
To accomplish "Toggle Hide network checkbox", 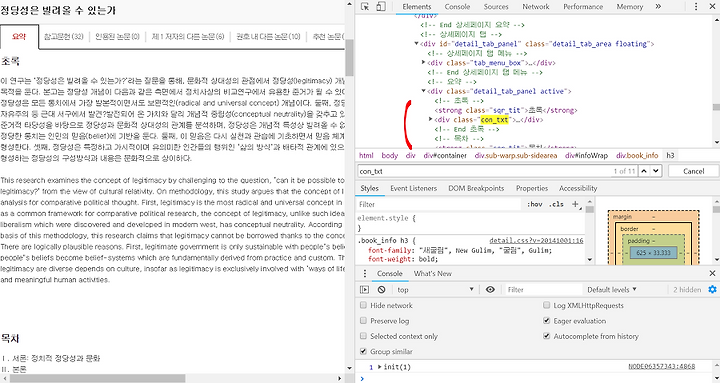I will click(x=363, y=305).
